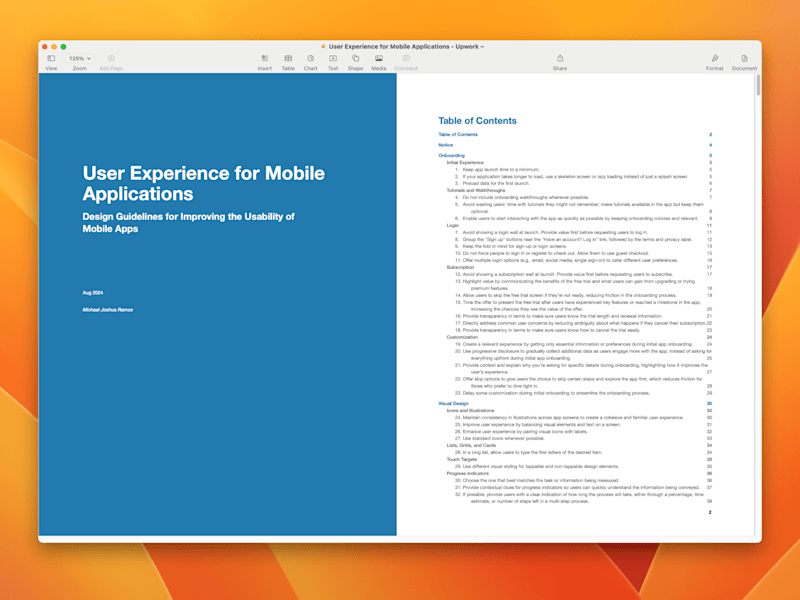
Task: Click the author name 'Michael Joshua Ramos'
Action: (x=108, y=310)
